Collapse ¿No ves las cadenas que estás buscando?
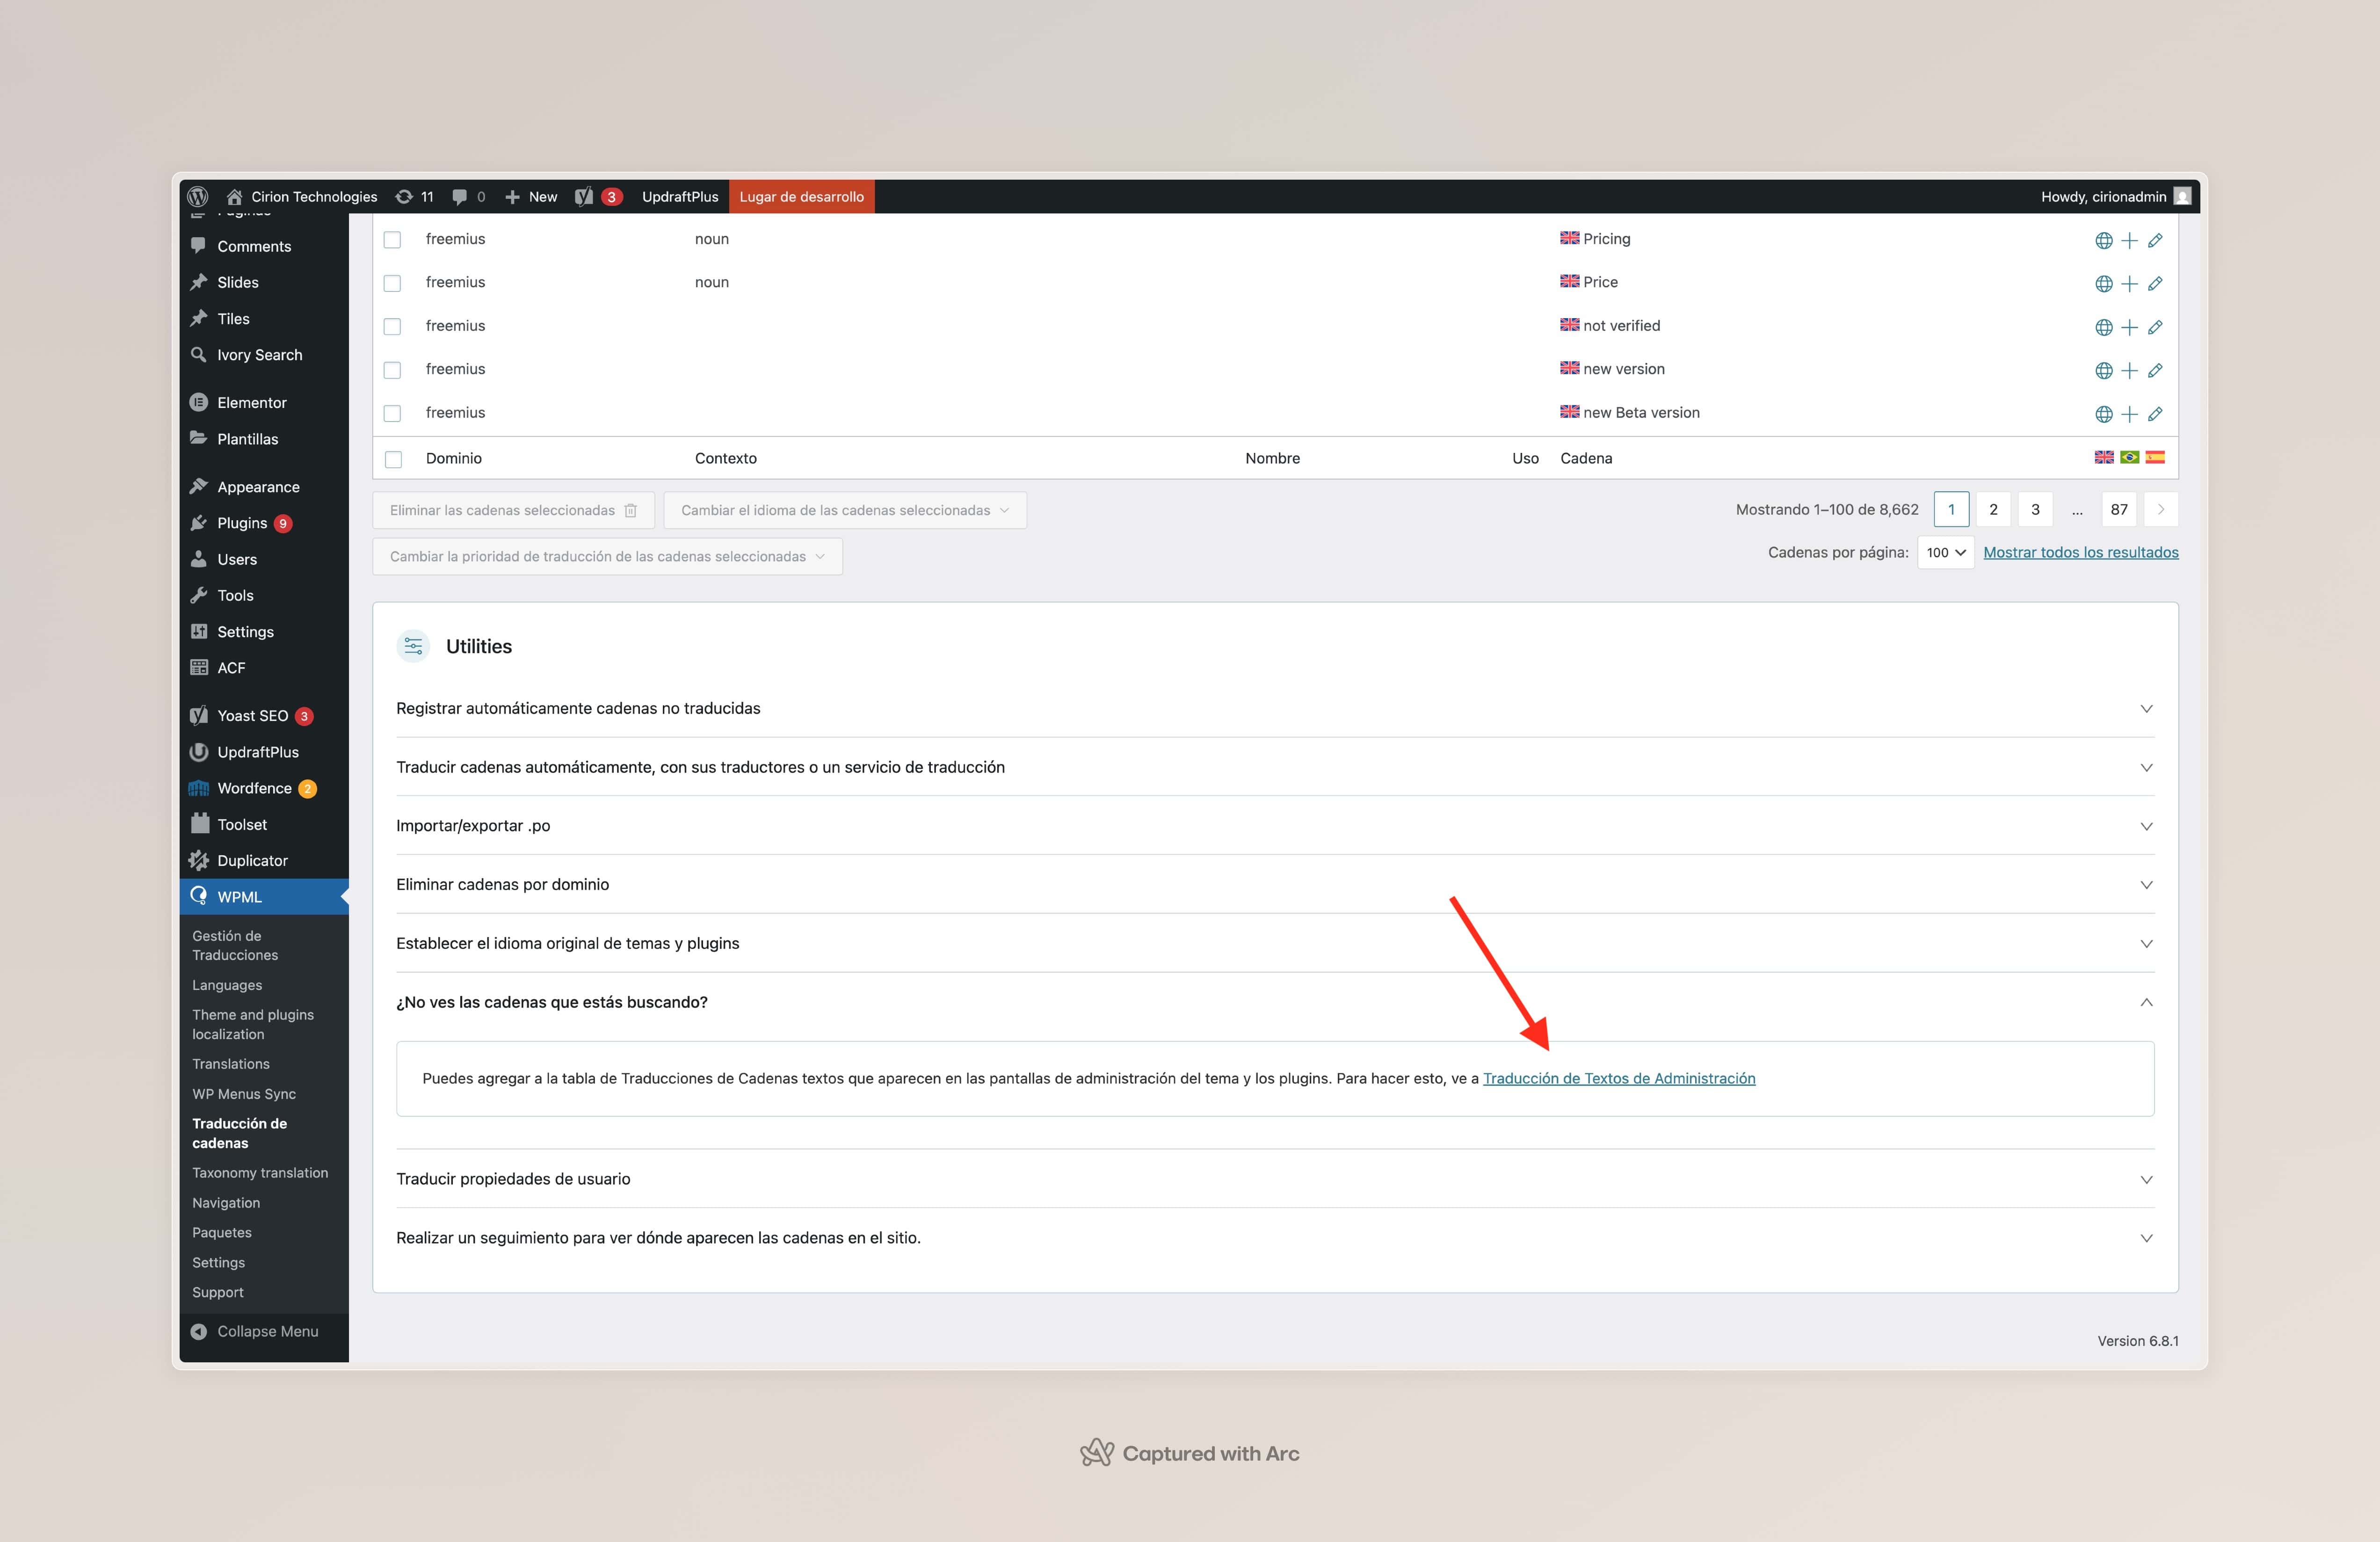The image size is (2380, 1542). point(1275,1002)
